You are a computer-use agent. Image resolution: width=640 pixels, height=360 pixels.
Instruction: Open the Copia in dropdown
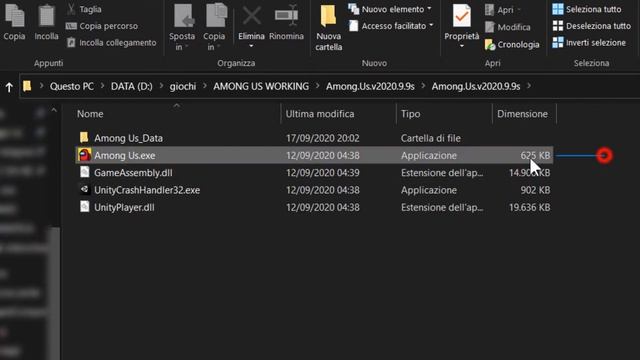pyautogui.click(x=214, y=41)
